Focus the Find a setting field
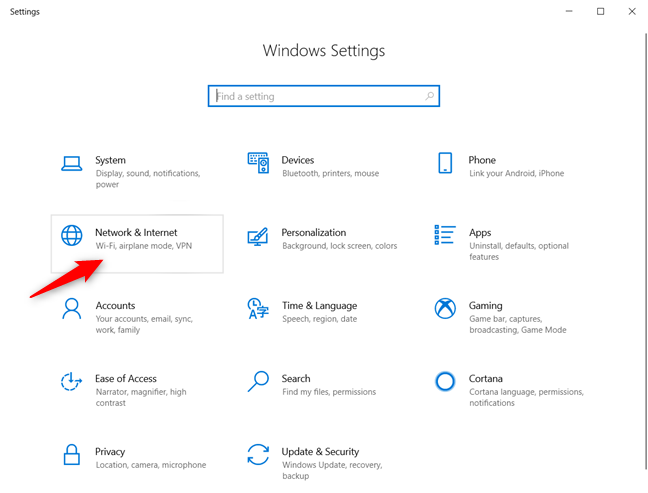Viewport: 648px width, 493px height. point(324,96)
